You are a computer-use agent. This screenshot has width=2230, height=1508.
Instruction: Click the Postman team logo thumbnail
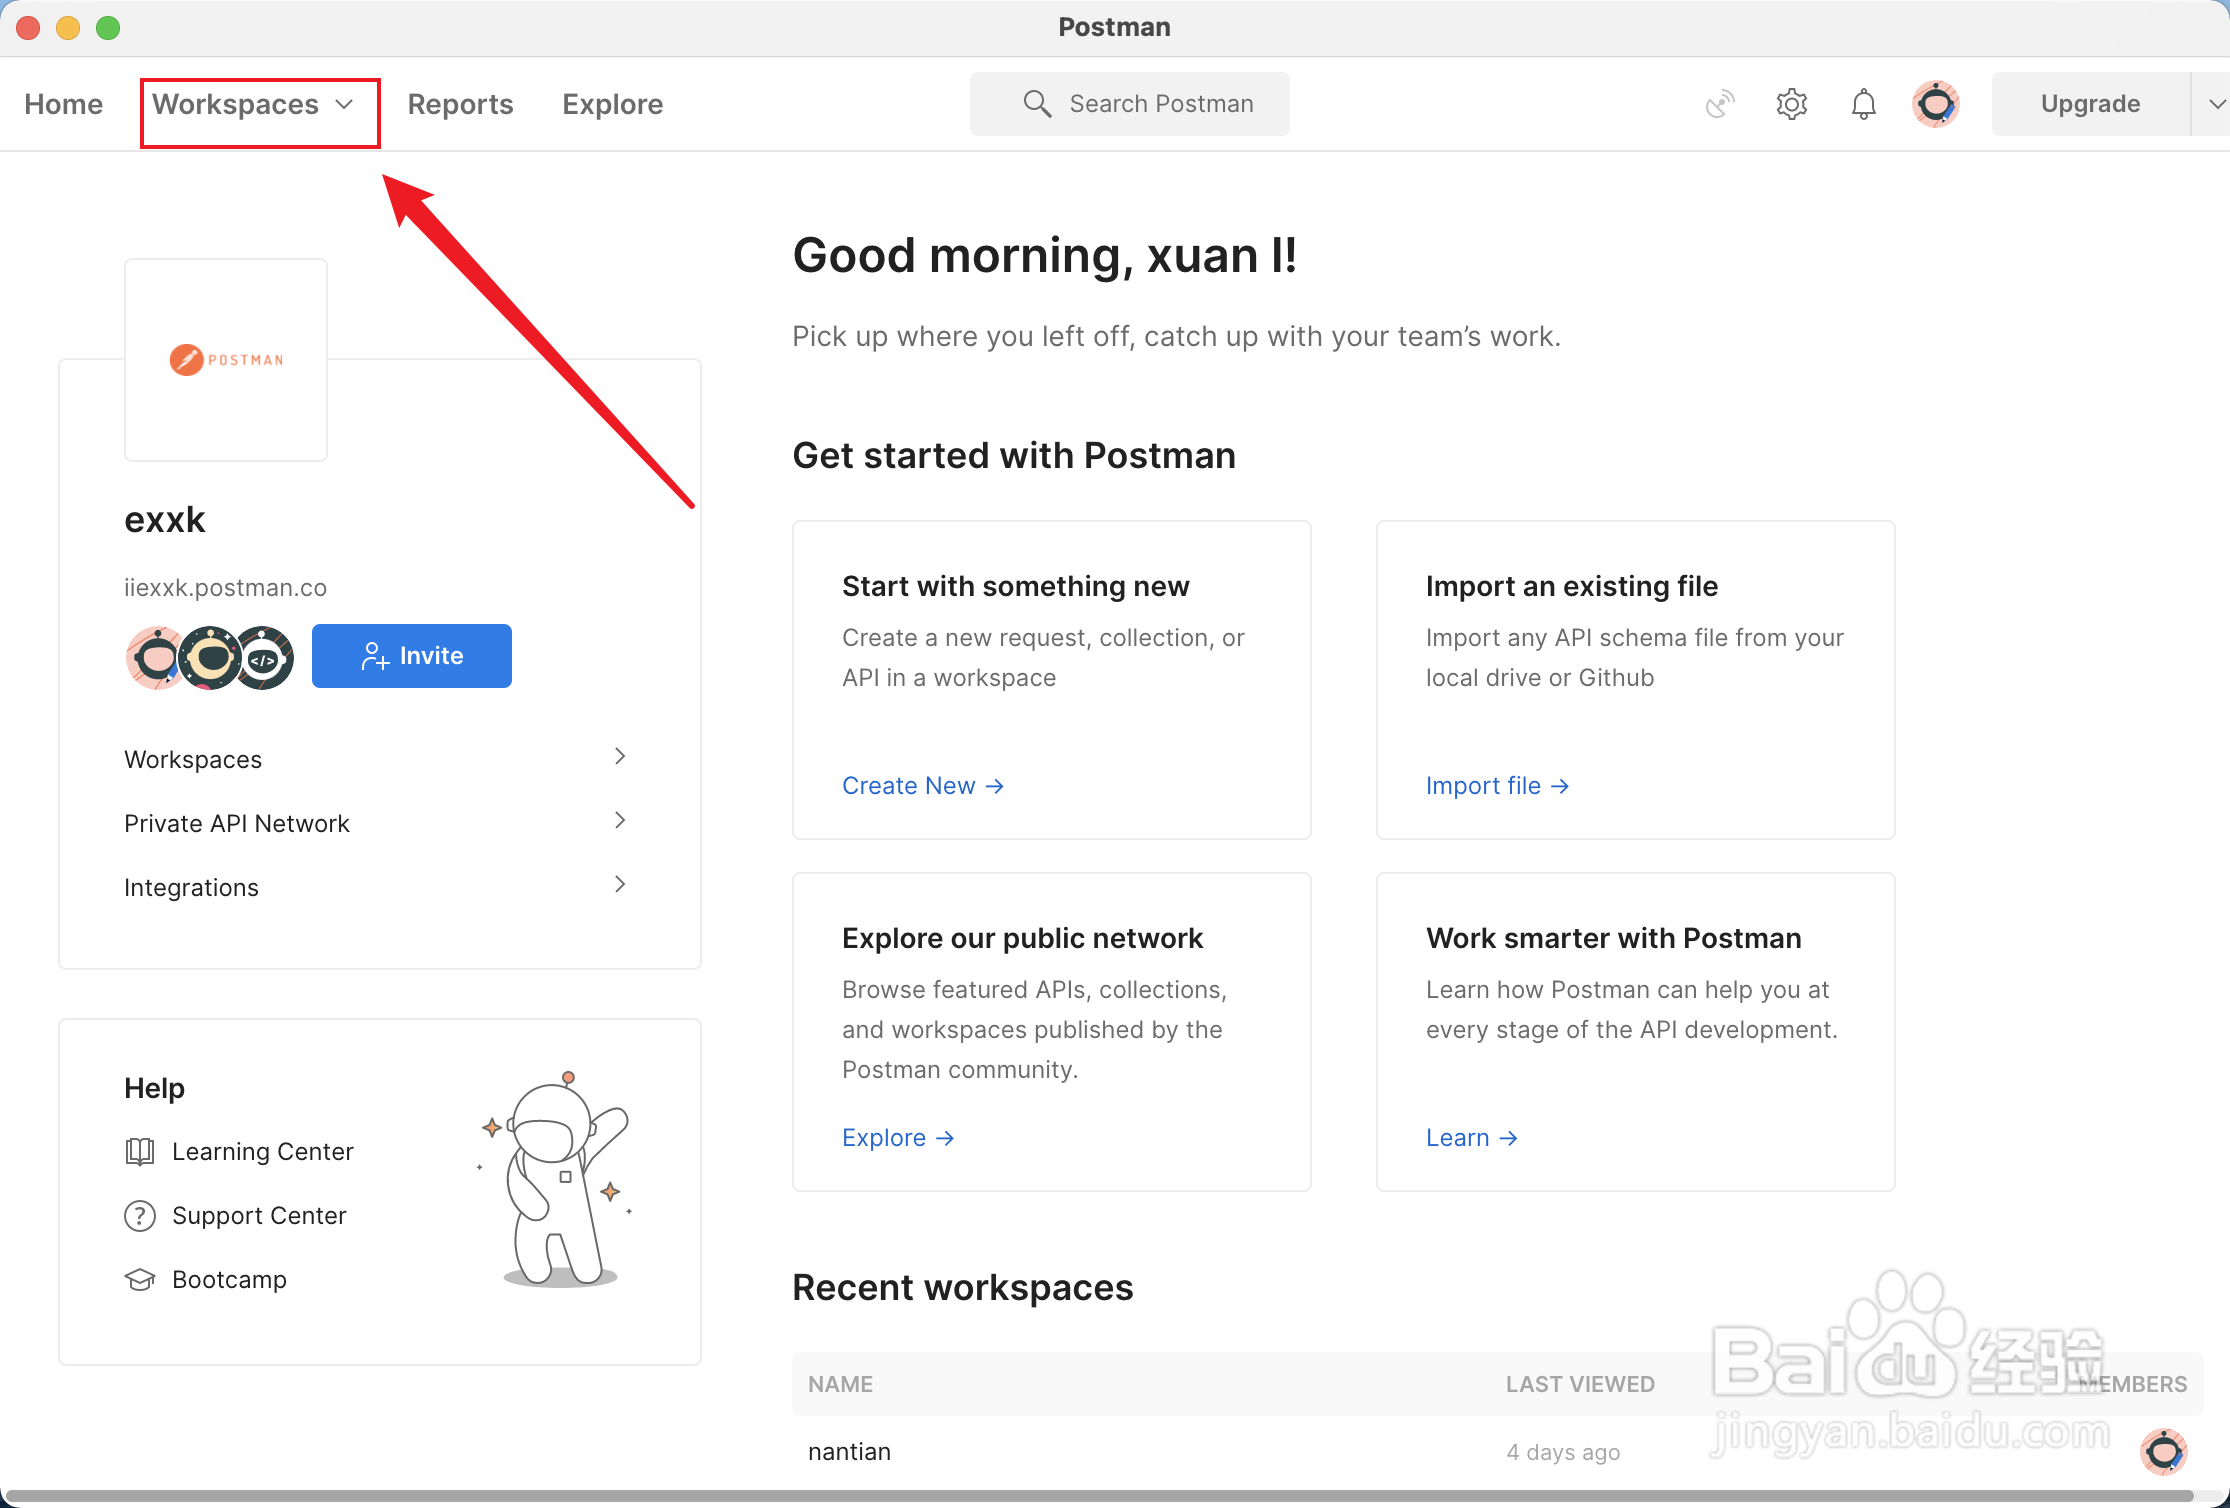tap(226, 360)
